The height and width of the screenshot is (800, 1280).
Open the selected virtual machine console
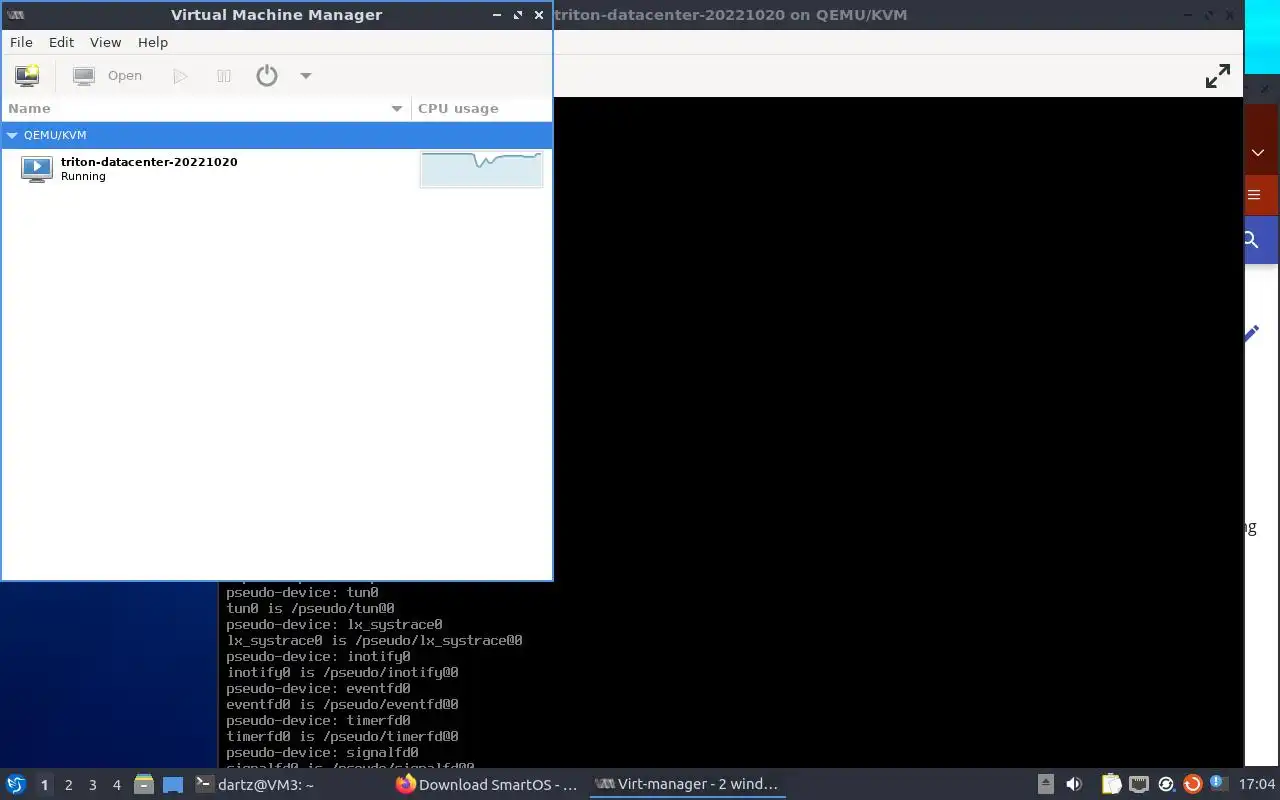(x=108, y=75)
